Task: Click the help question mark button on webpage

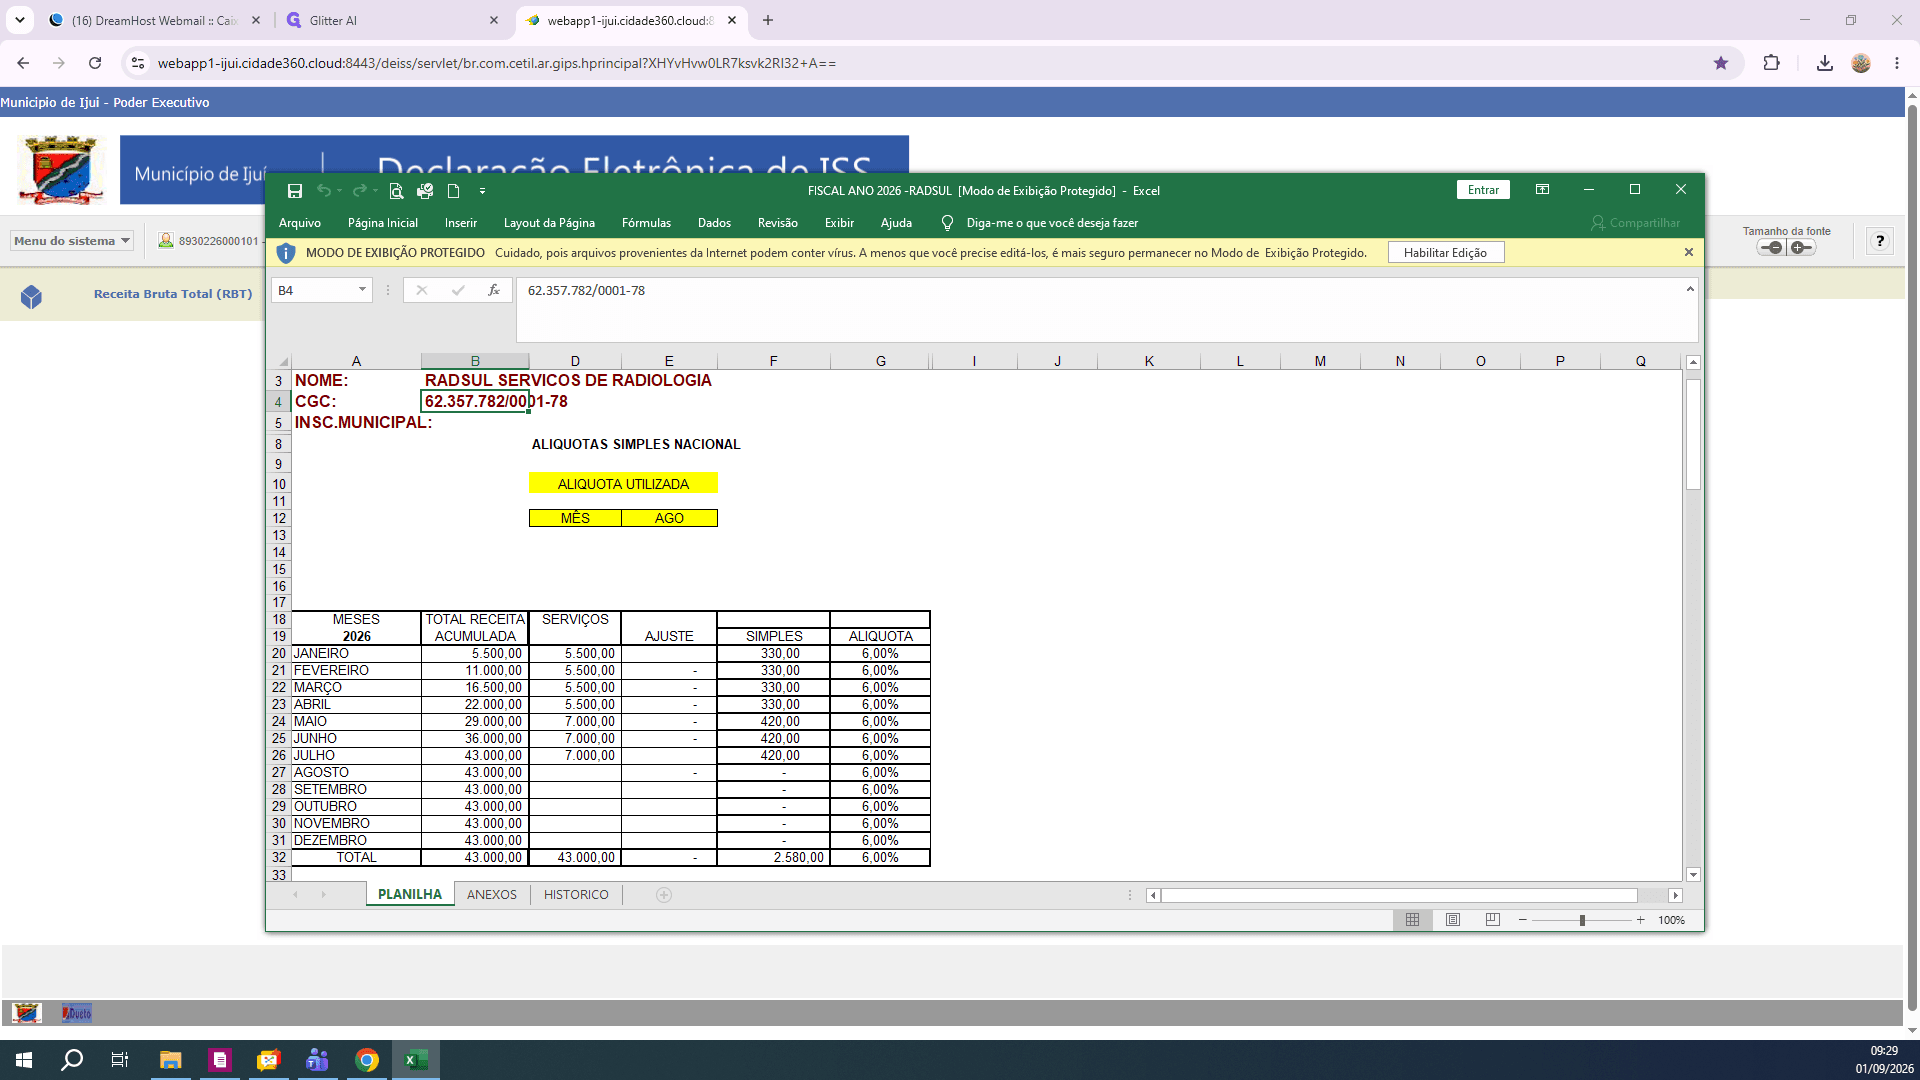Action: click(1880, 241)
